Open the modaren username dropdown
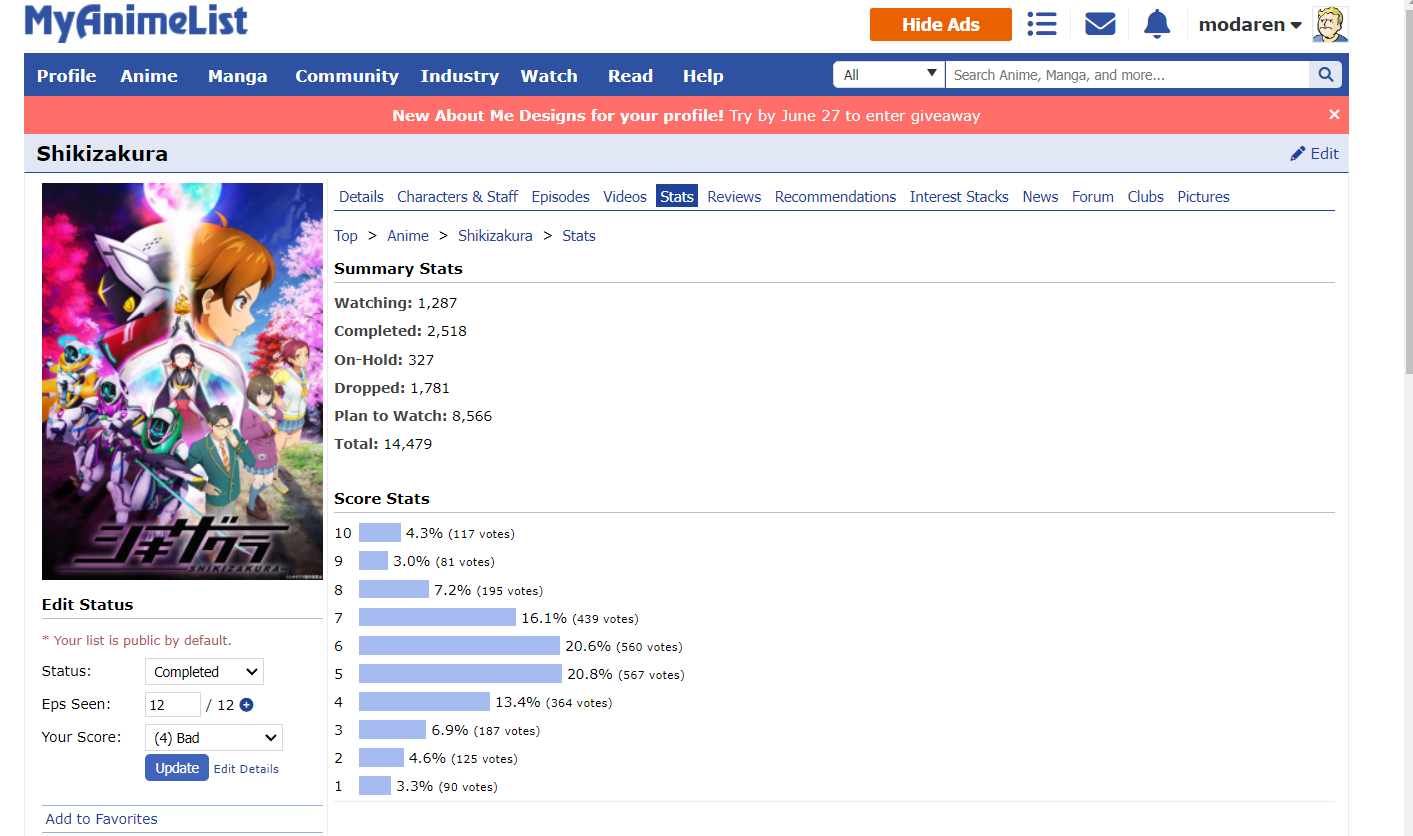Screen dimensions: 1413x836 pyautogui.click(x=1250, y=25)
